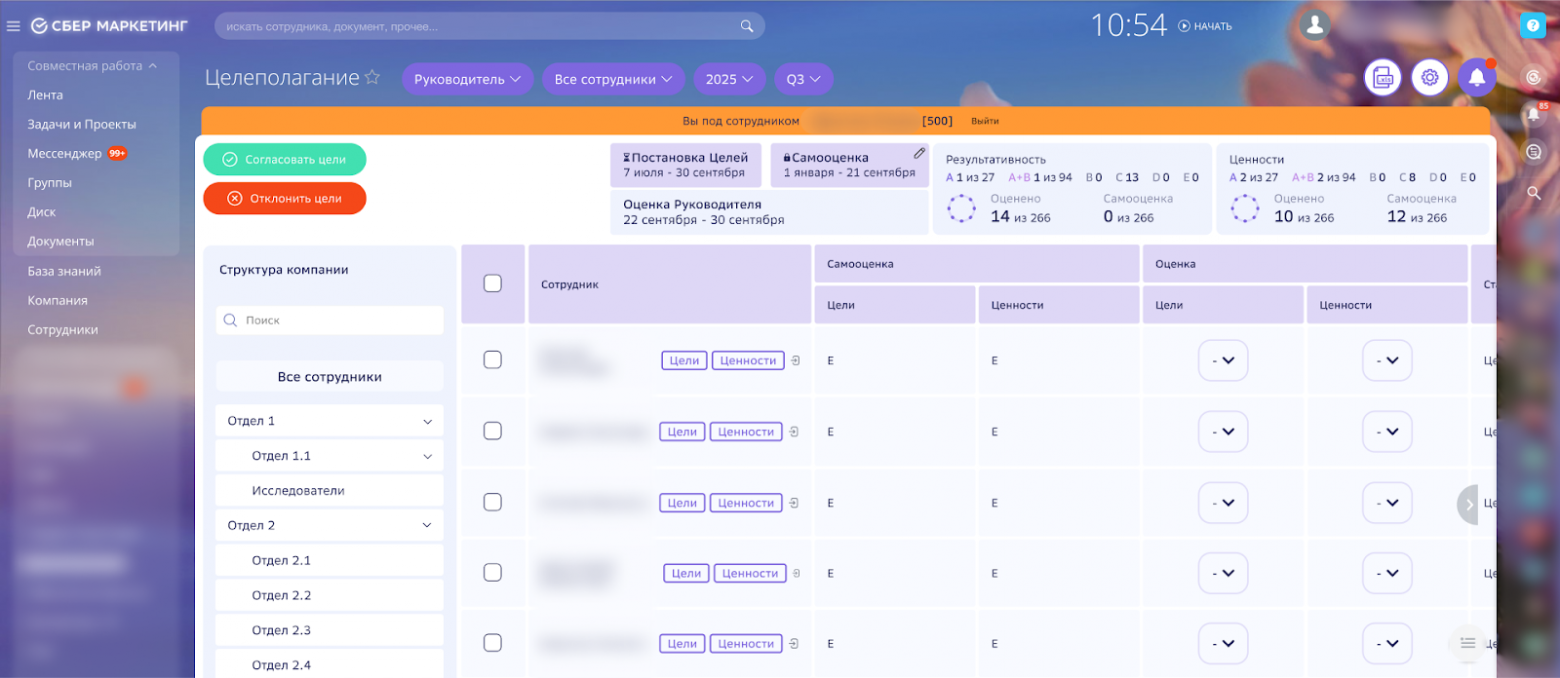Screen dimensions: 1560x678
Task: Click the star icon next to Целеполагание
Action: (x=372, y=78)
